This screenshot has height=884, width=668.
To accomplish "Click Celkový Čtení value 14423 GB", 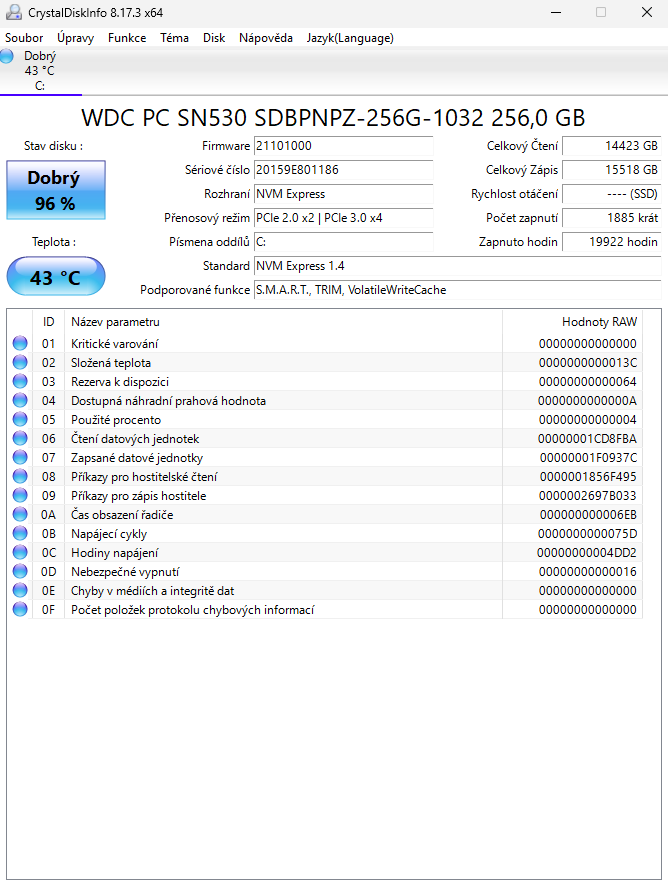I will point(612,145).
